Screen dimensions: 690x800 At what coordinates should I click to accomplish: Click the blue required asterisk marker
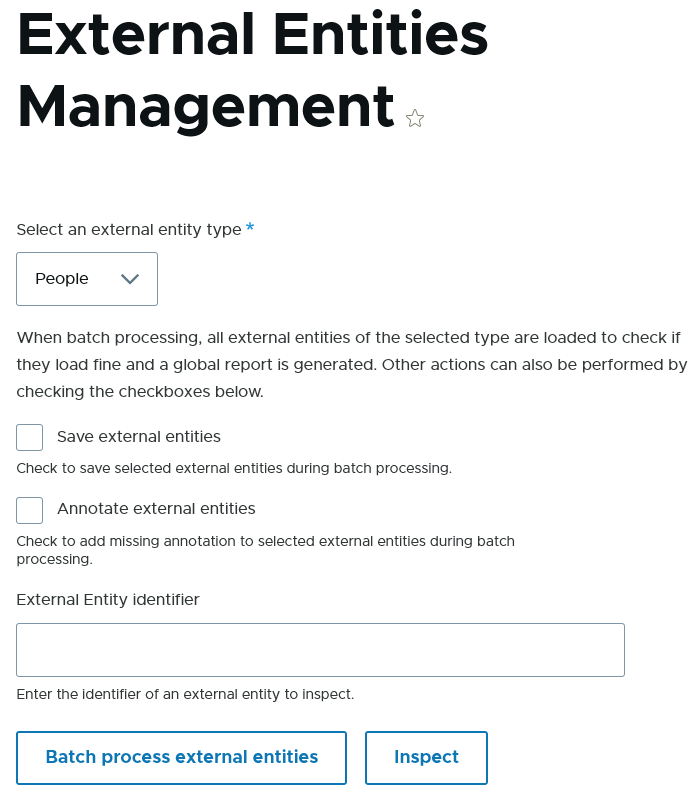[x=250, y=229]
